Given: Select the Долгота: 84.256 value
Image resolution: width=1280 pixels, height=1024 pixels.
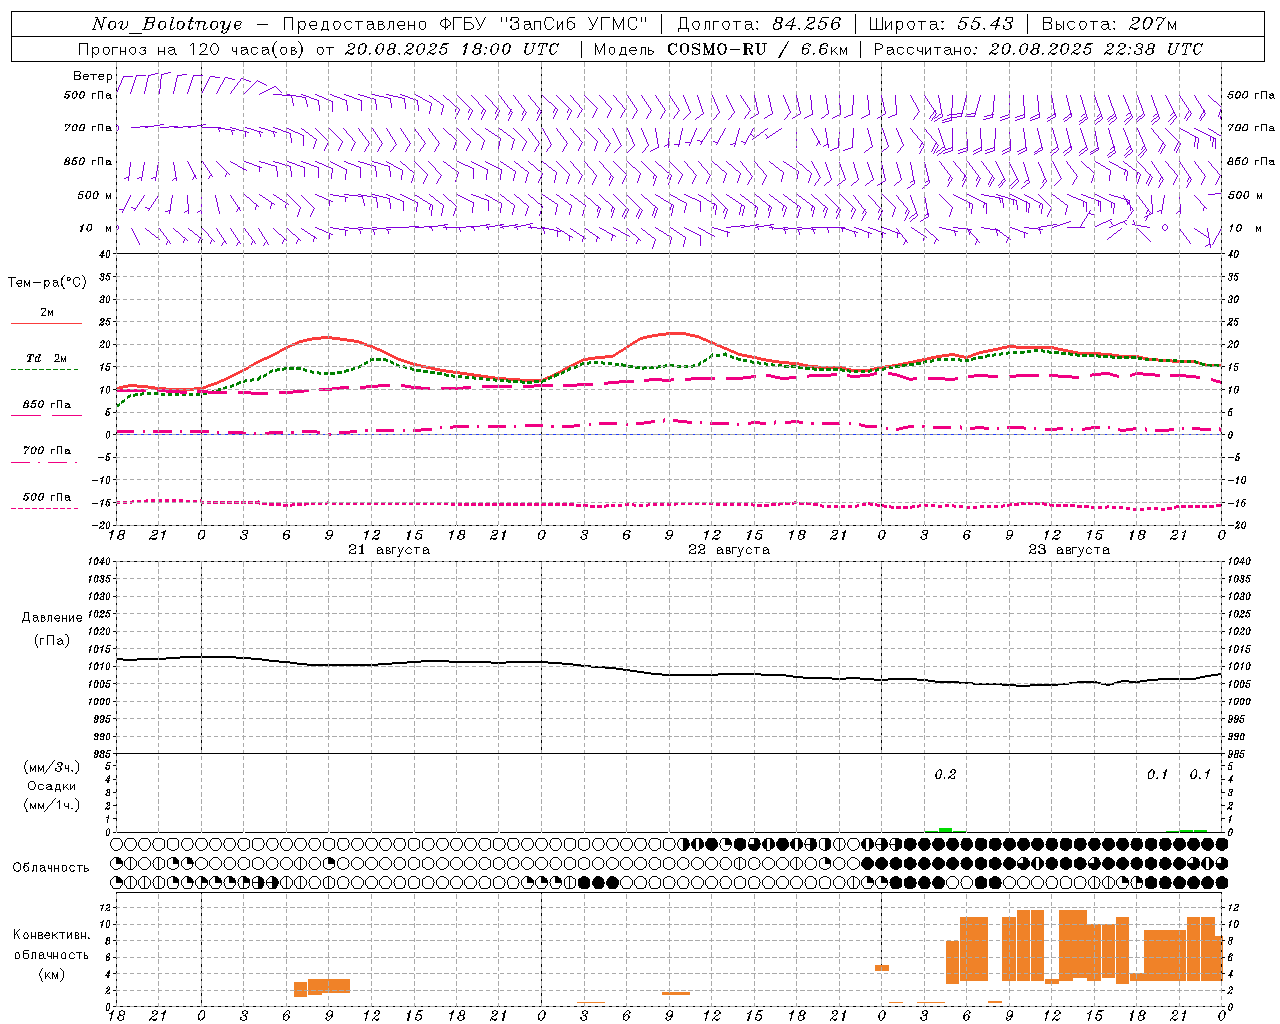Looking at the screenshot, I should [x=759, y=24].
